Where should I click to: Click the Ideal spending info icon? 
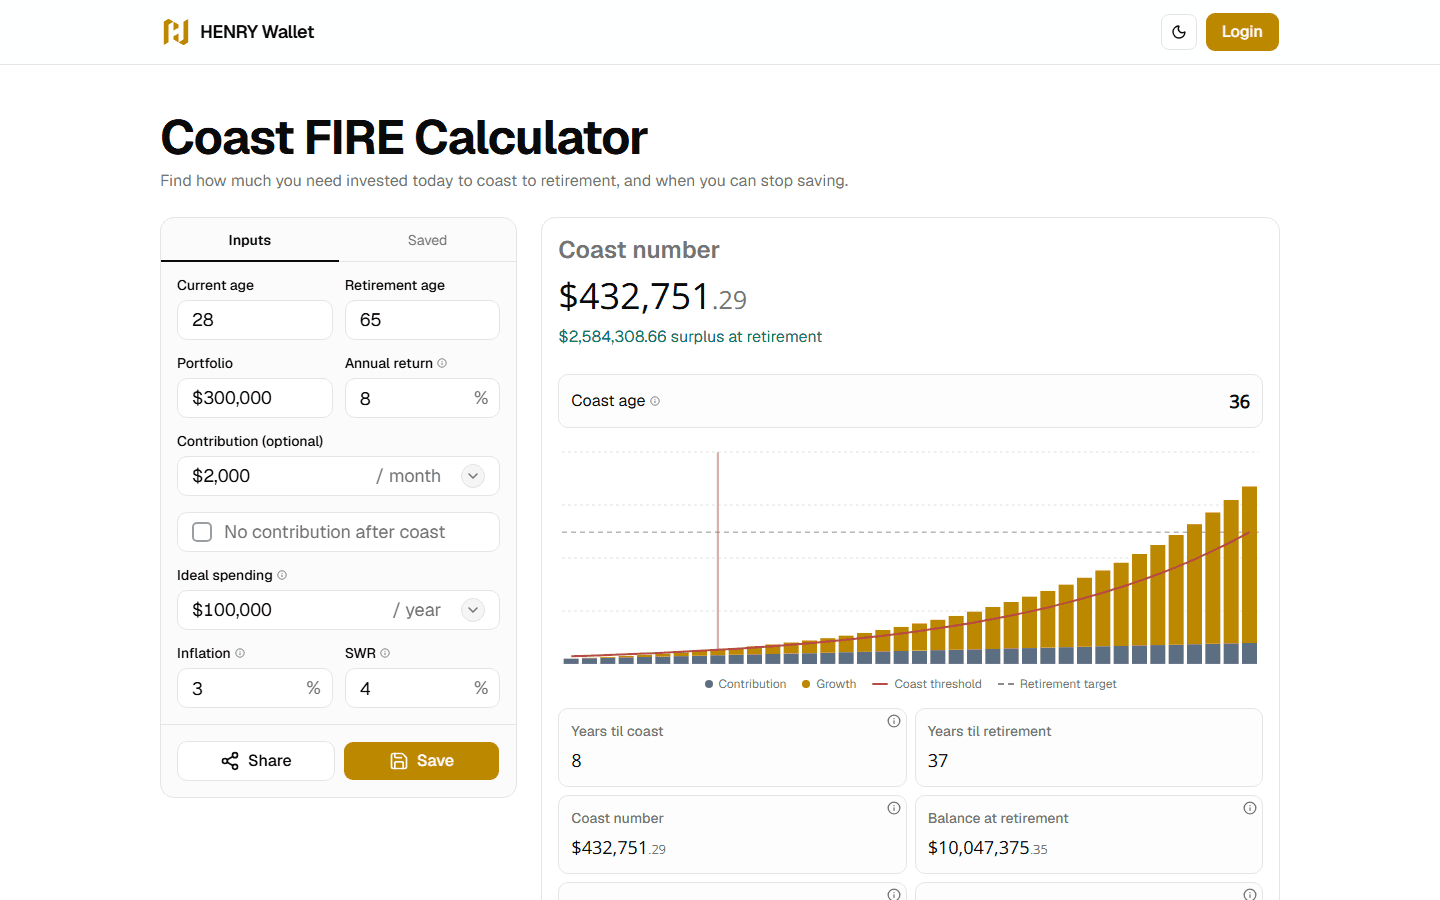[282, 575]
